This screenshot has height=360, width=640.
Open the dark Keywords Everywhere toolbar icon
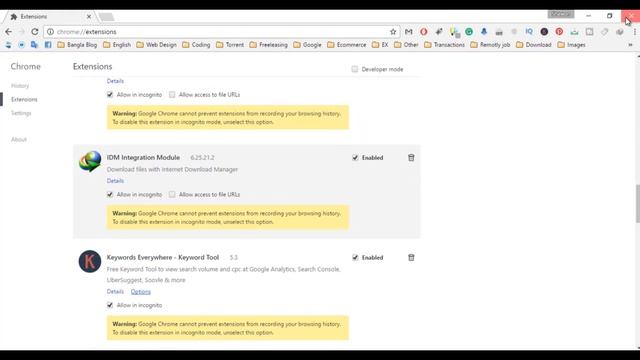coord(544,31)
